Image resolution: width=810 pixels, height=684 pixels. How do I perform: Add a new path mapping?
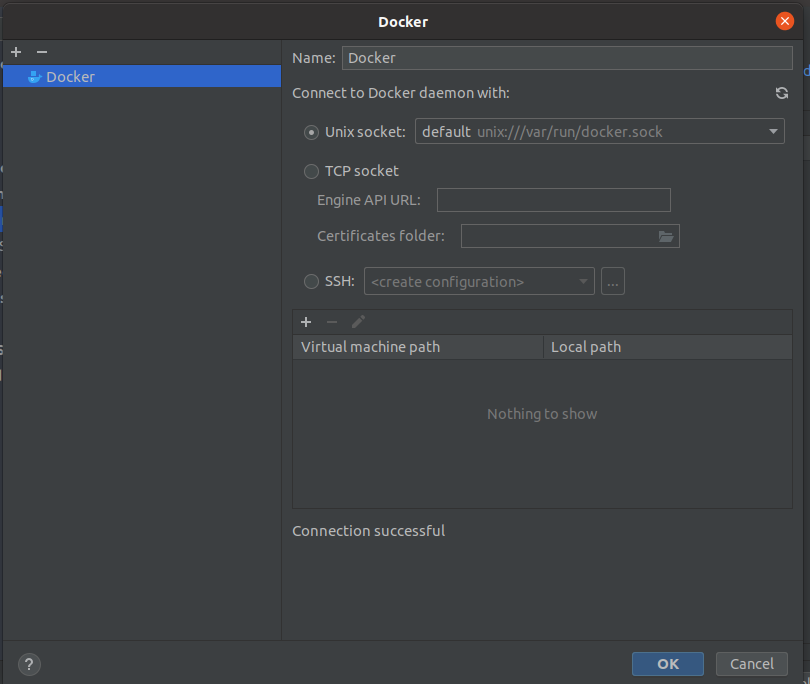(x=306, y=322)
